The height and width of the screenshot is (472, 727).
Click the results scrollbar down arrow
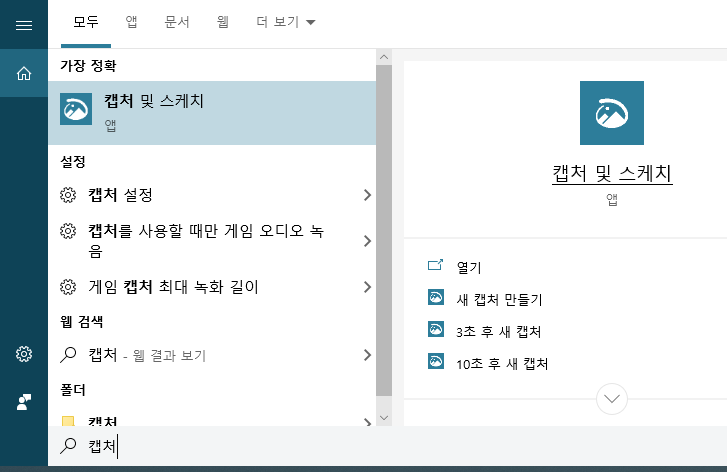[384, 418]
